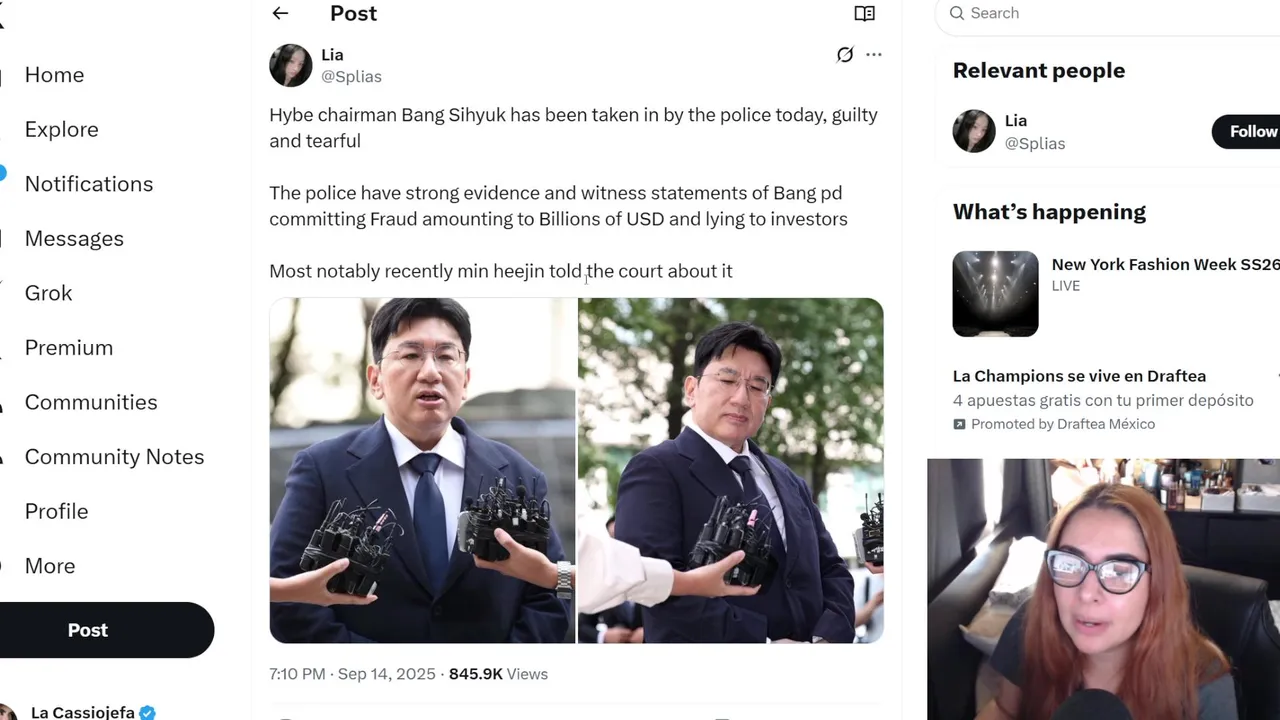Click the Grok icon on Lia's post
Viewport: 1280px width, 720px height.
(845, 55)
